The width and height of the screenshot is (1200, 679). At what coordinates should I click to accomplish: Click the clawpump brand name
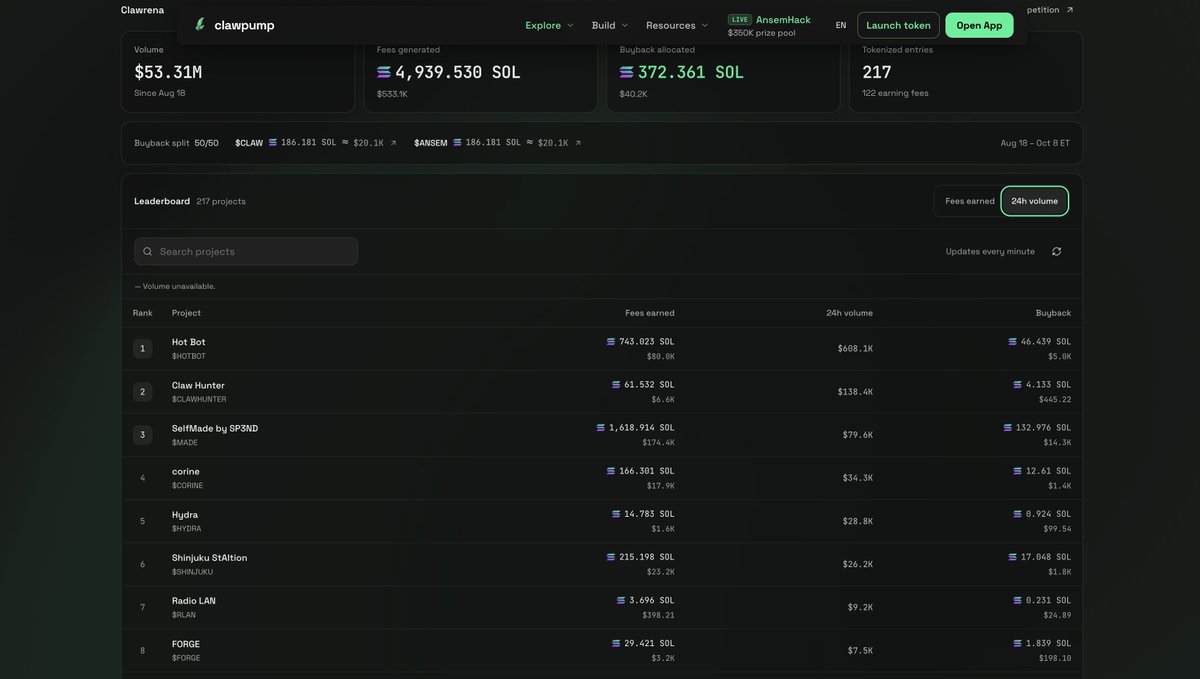click(x=244, y=25)
